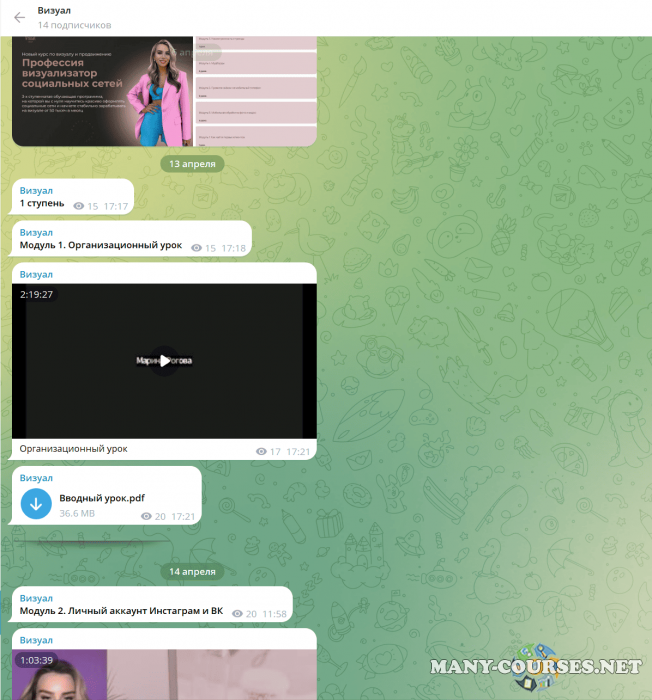This screenshot has width=652, height=700.
Task: Click the 14 подписчиков subscriber count
Action: coord(75,25)
